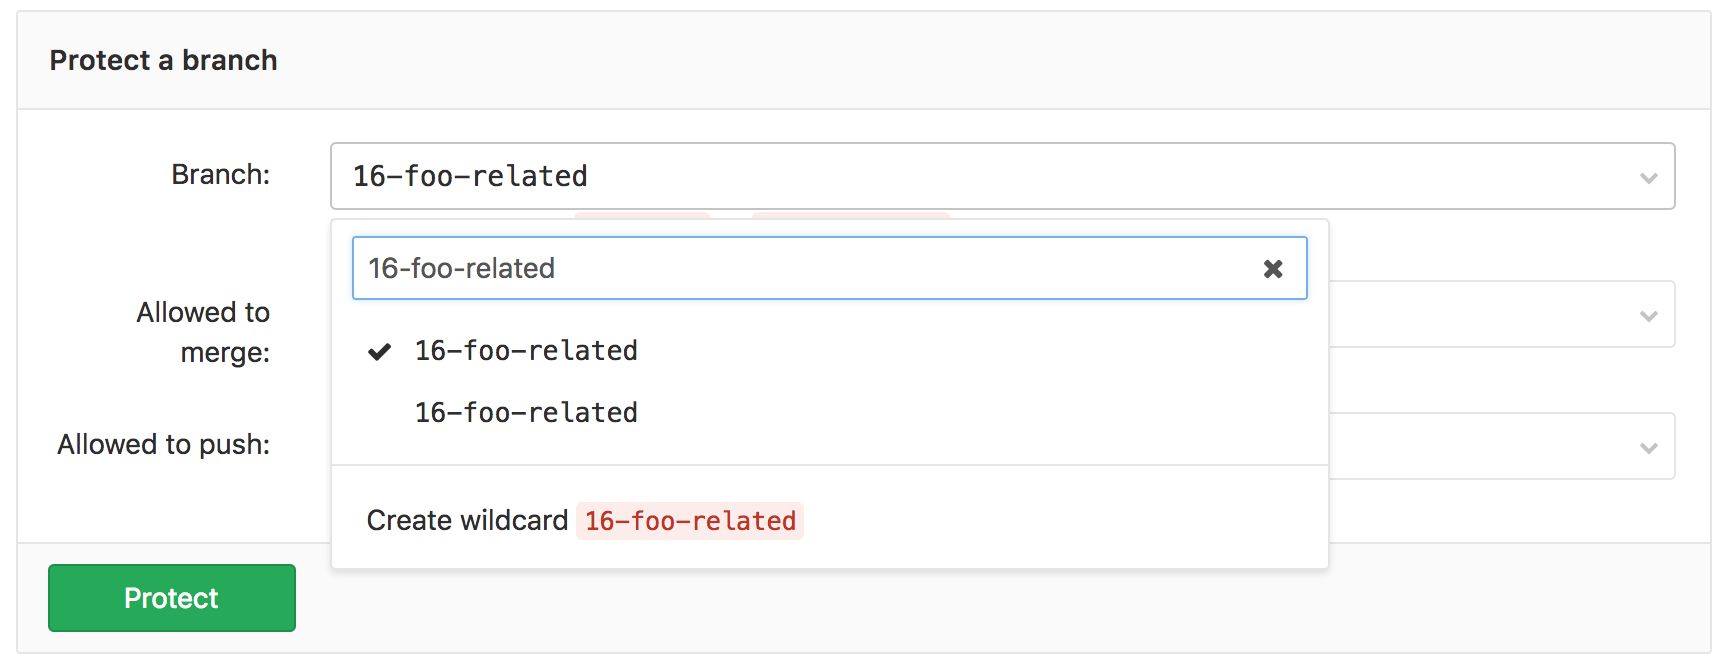The width and height of the screenshot is (1732, 670).
Task: Click the Allowed to merge chevron arrow
Action: 1648,316
